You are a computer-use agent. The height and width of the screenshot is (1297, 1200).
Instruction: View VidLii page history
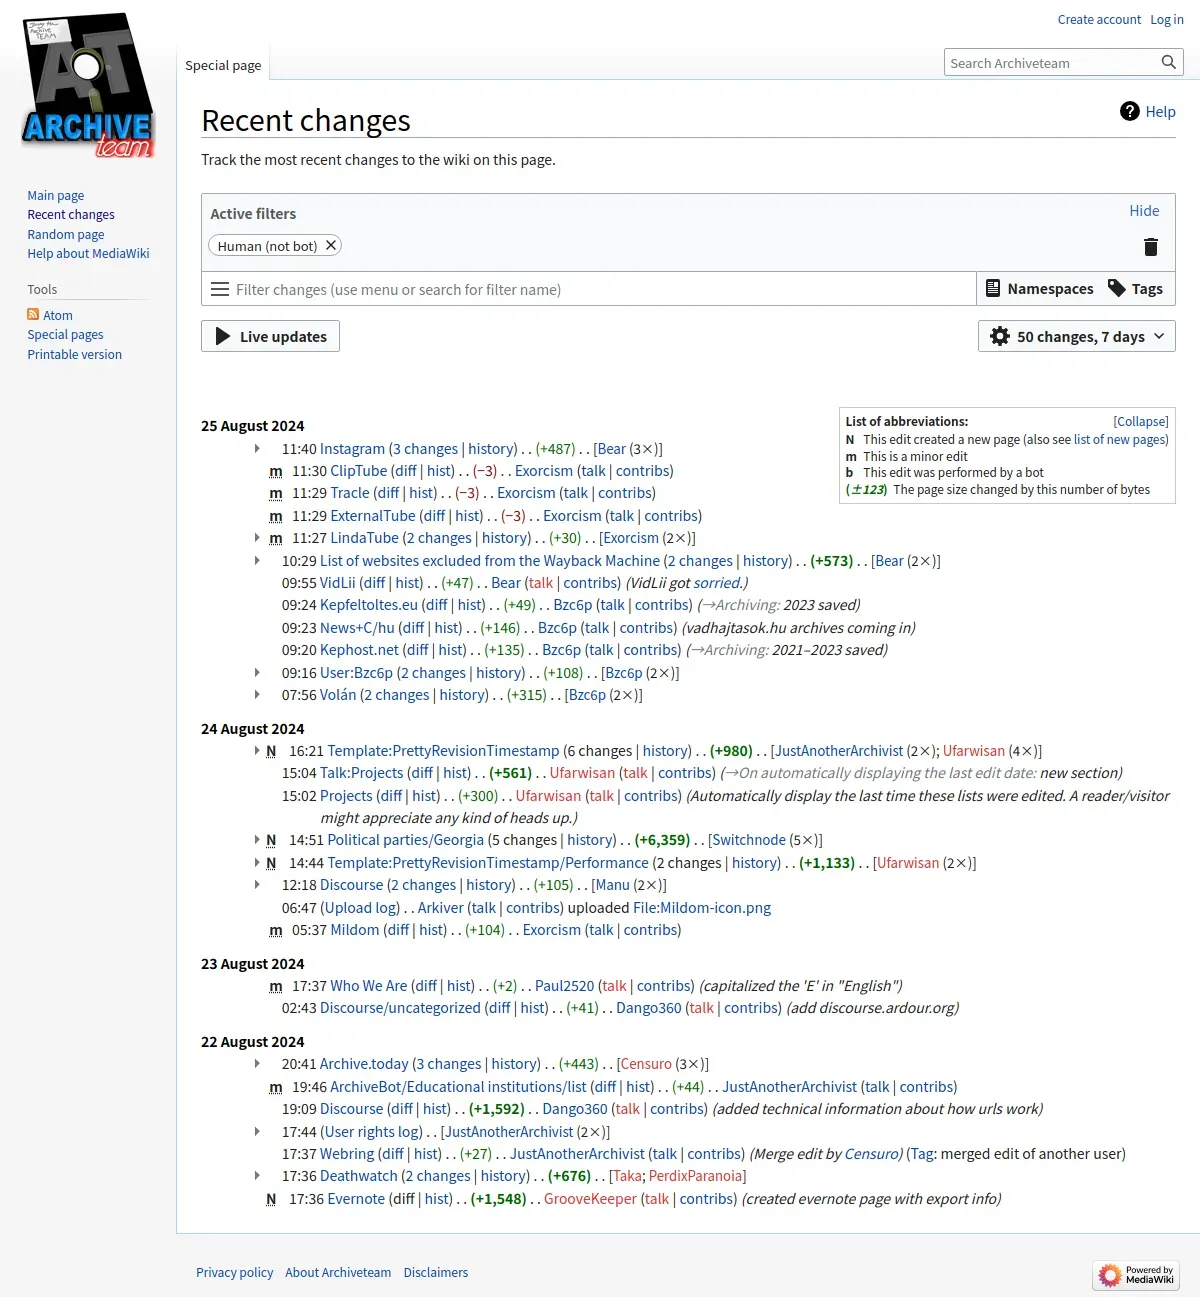click(408, 583)
